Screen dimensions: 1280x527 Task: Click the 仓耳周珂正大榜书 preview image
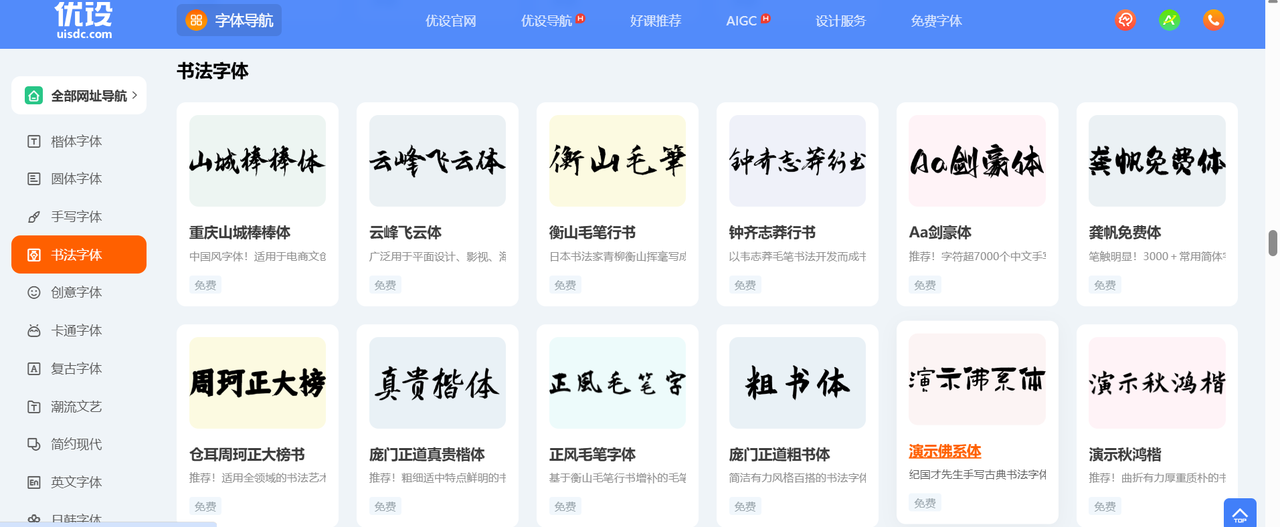[257, 383]
